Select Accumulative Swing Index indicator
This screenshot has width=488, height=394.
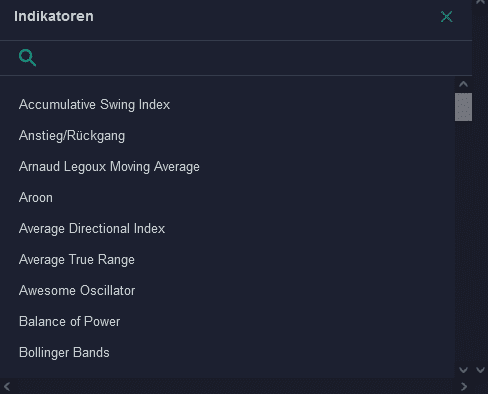point(94,105)
